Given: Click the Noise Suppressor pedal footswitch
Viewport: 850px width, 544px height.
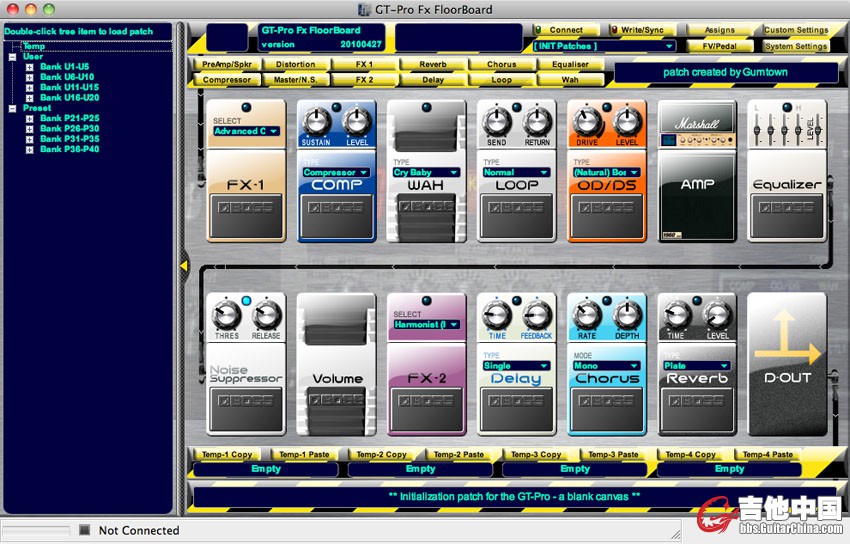Looking at the screenshot, I should pos(246,409).
